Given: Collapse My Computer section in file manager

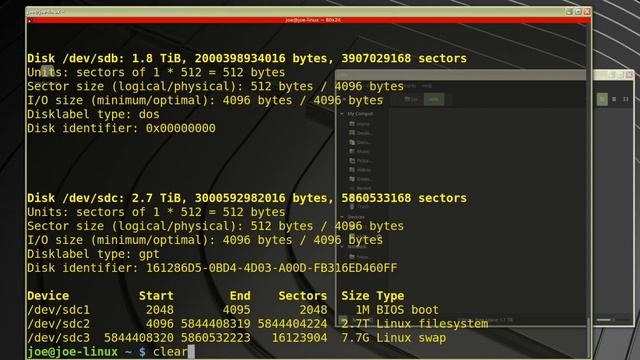Looking at the screenshot, I should click(342, 114).
